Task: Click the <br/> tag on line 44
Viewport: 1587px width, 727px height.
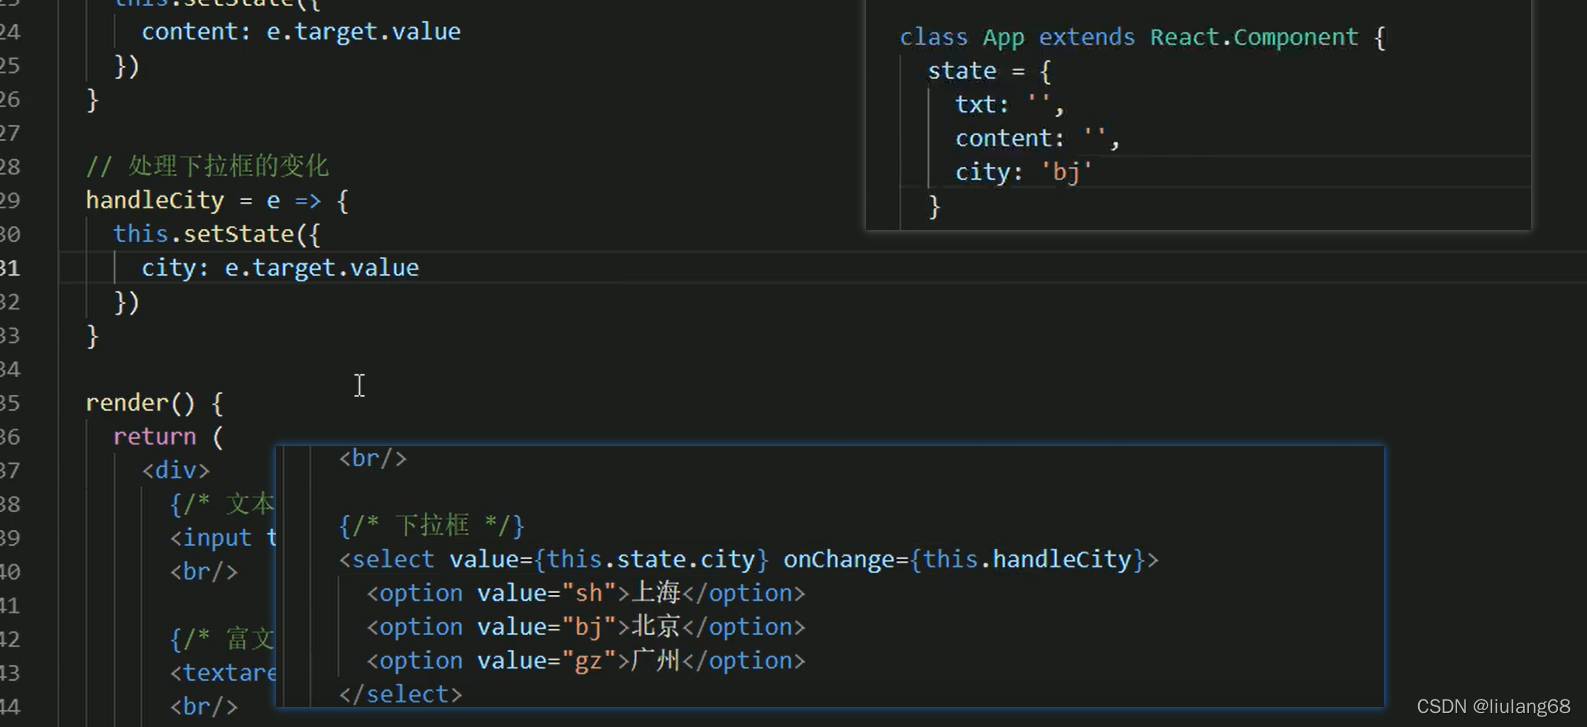Action: click(204, 707)
